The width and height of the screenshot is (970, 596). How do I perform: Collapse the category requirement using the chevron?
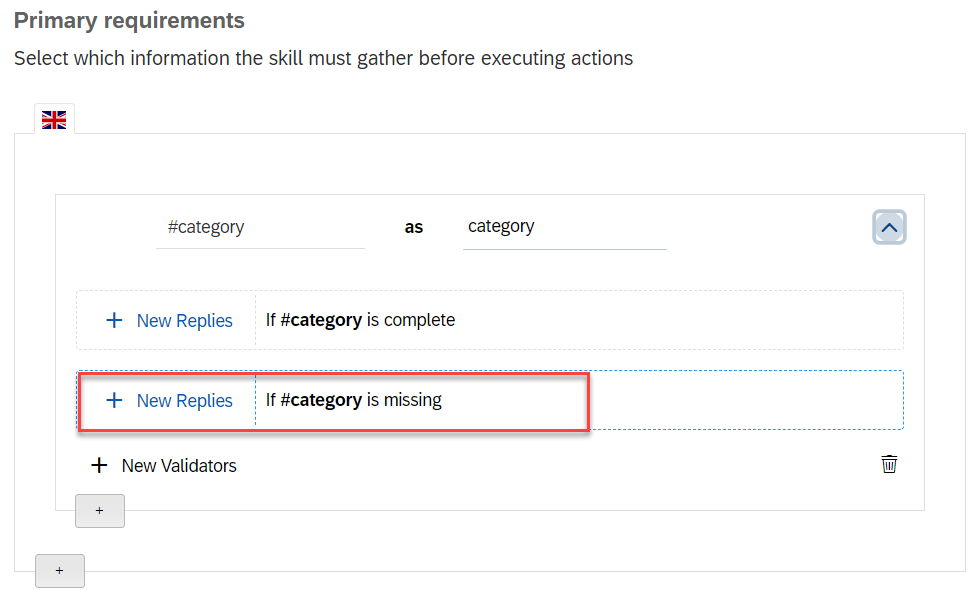pos(889,227)
